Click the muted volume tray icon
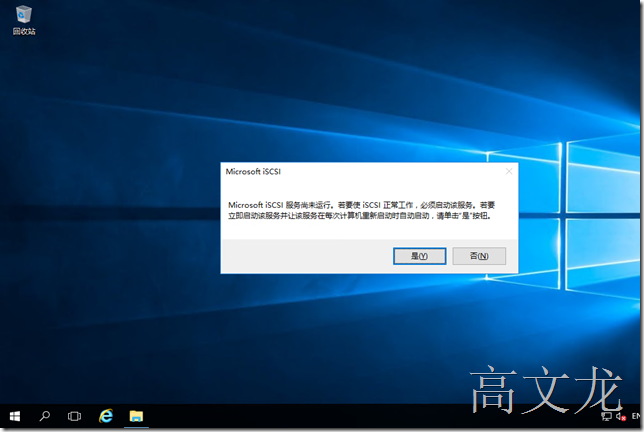This screenshot has width=644, height=432. [621, 416]
